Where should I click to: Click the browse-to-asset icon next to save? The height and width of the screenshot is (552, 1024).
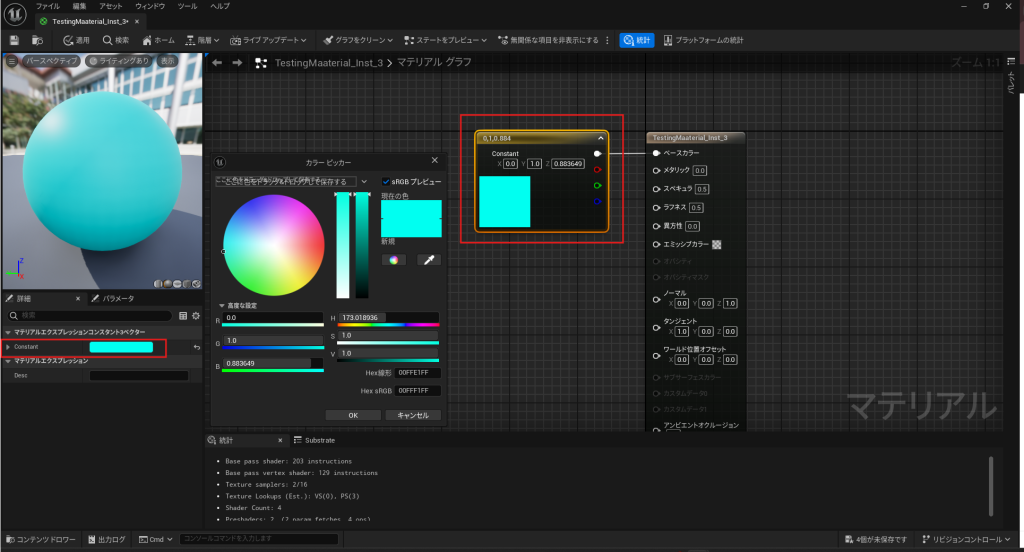click(38, 40)
